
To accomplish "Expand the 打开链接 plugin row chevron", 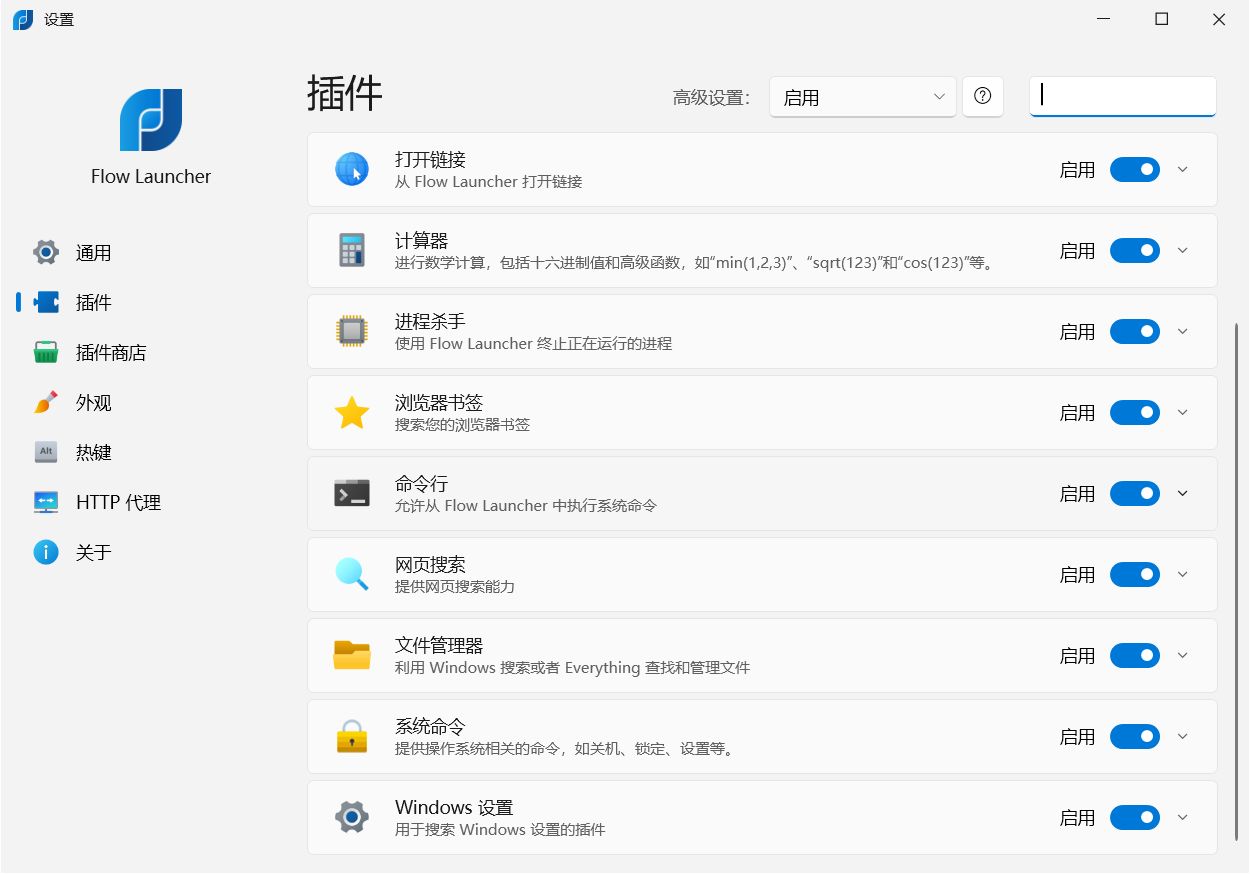I will click(1183, 170).
